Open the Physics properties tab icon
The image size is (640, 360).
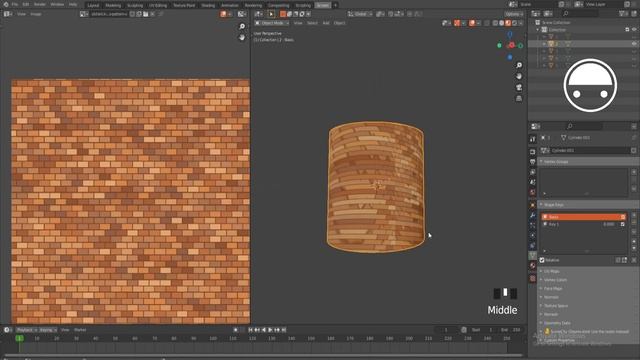coord(533,236)
